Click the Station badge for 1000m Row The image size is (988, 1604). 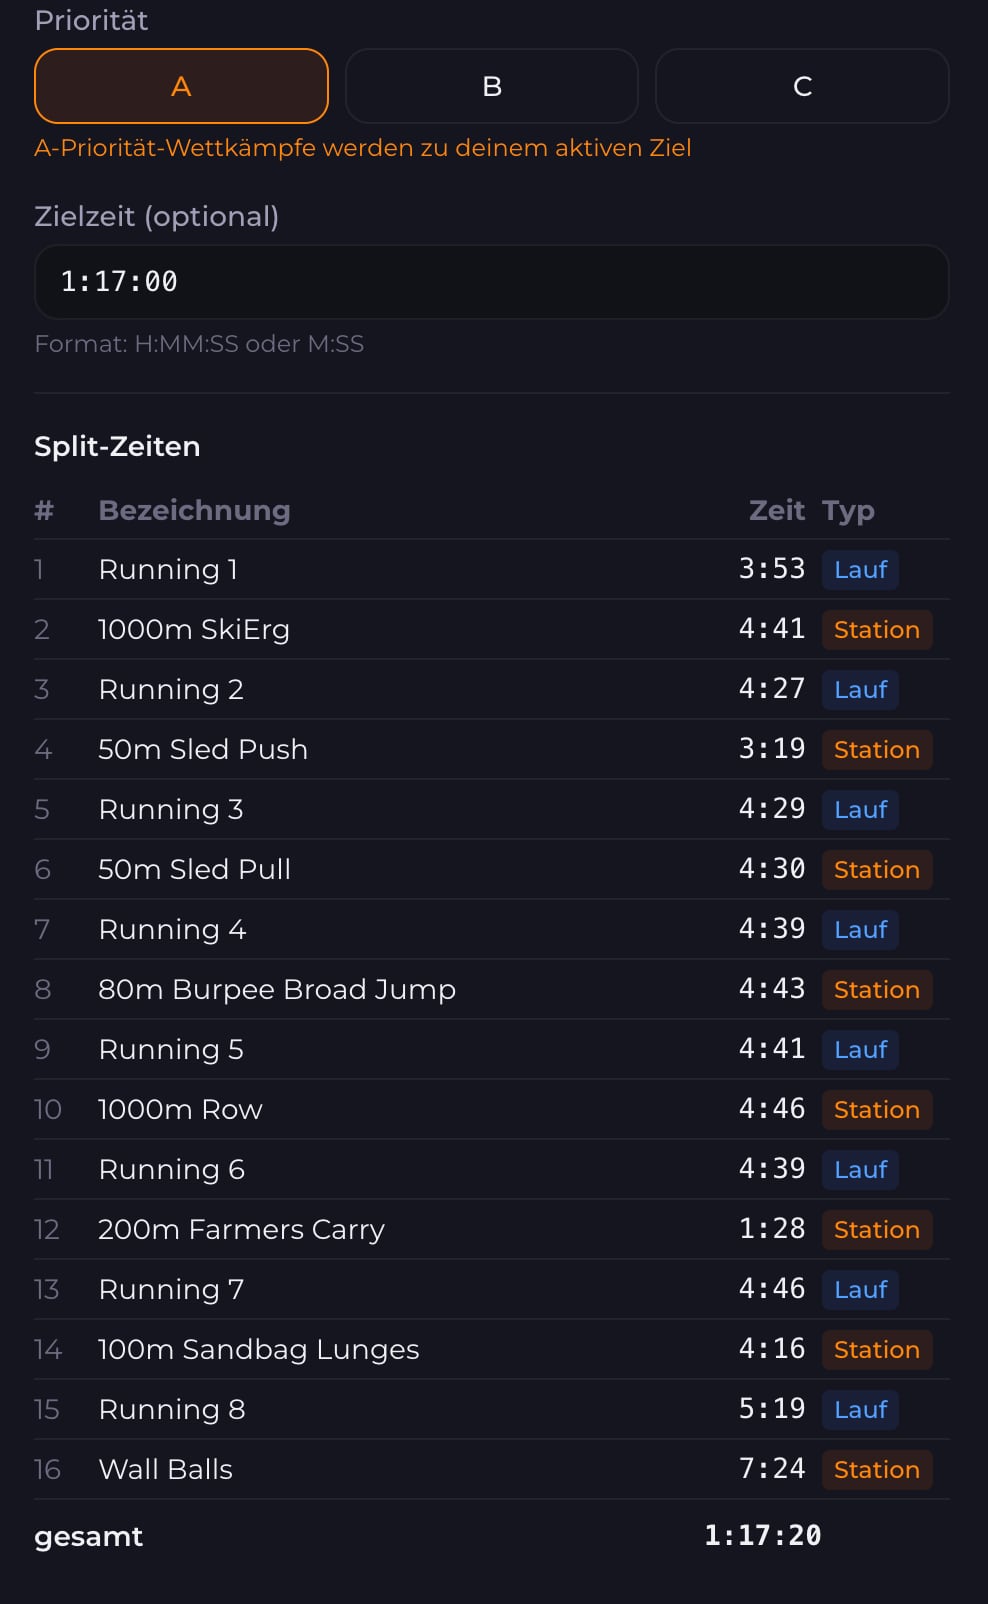876,1109
